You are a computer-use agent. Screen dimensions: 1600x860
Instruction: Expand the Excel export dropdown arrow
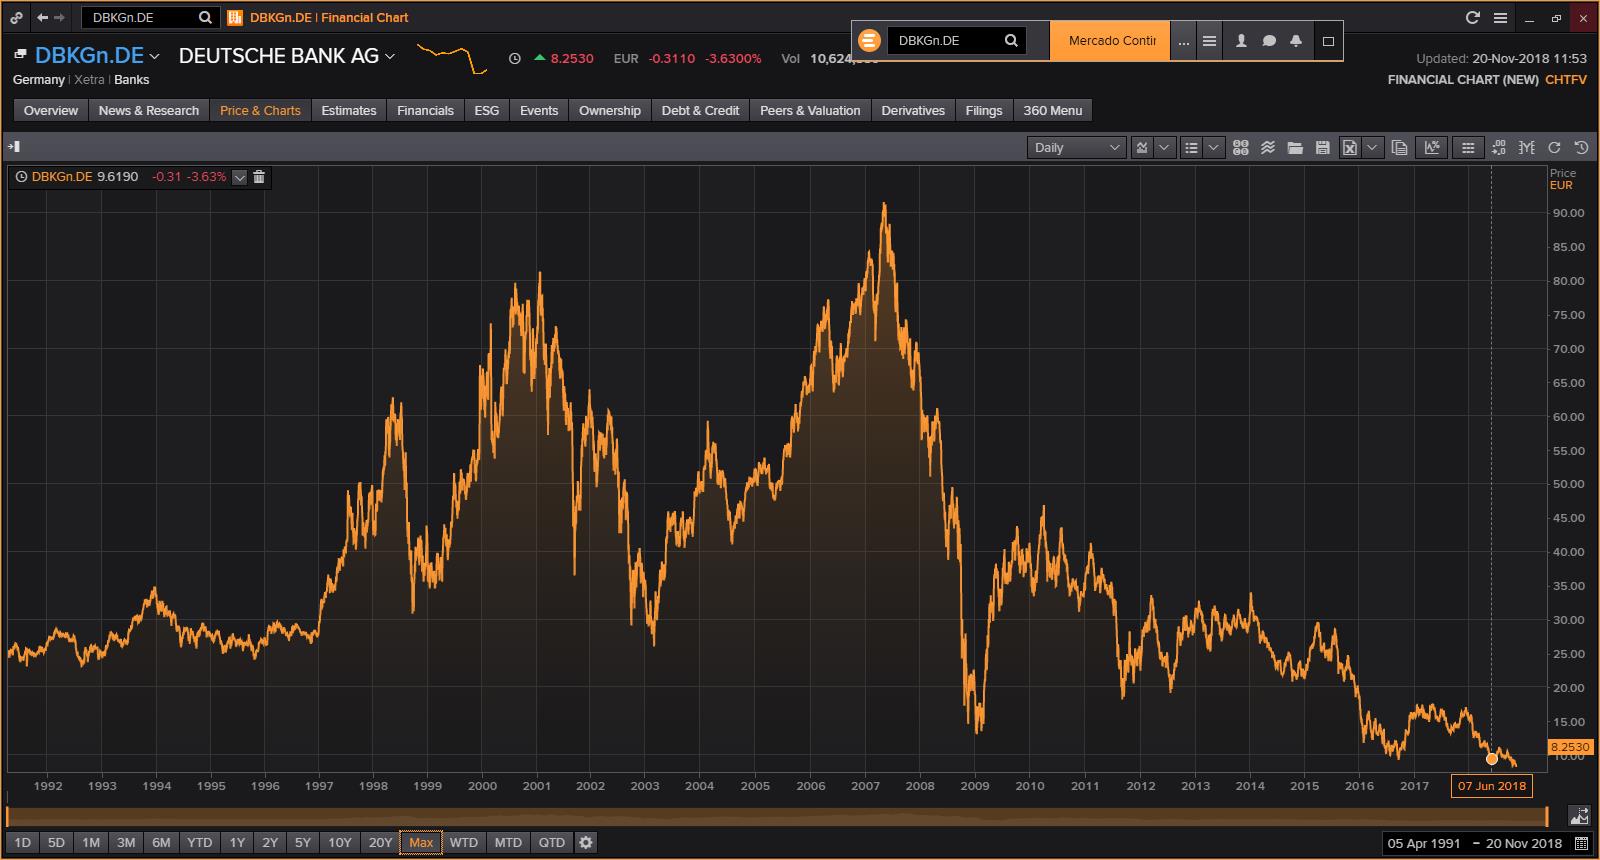click(x=1372, y=147)
